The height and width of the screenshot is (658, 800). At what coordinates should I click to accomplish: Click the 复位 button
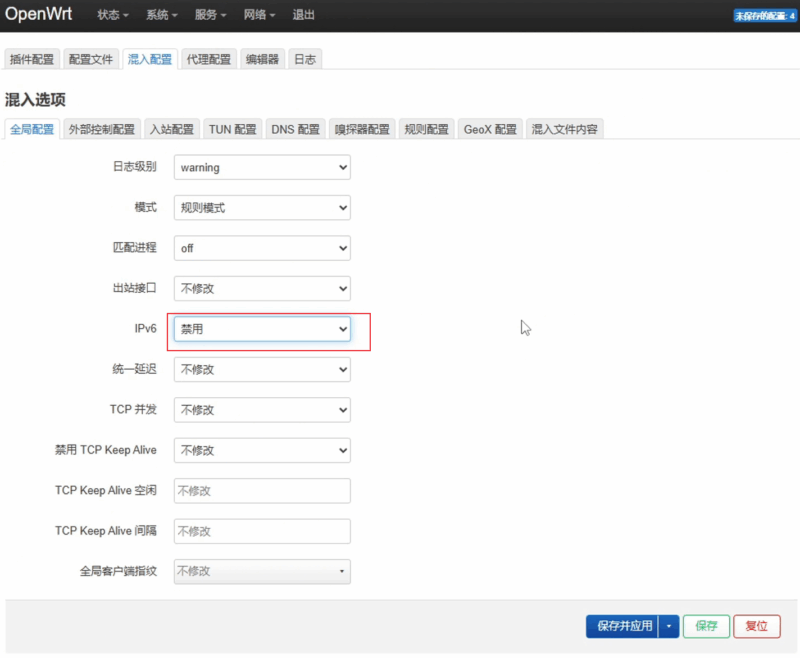click(x=757, y=626)
